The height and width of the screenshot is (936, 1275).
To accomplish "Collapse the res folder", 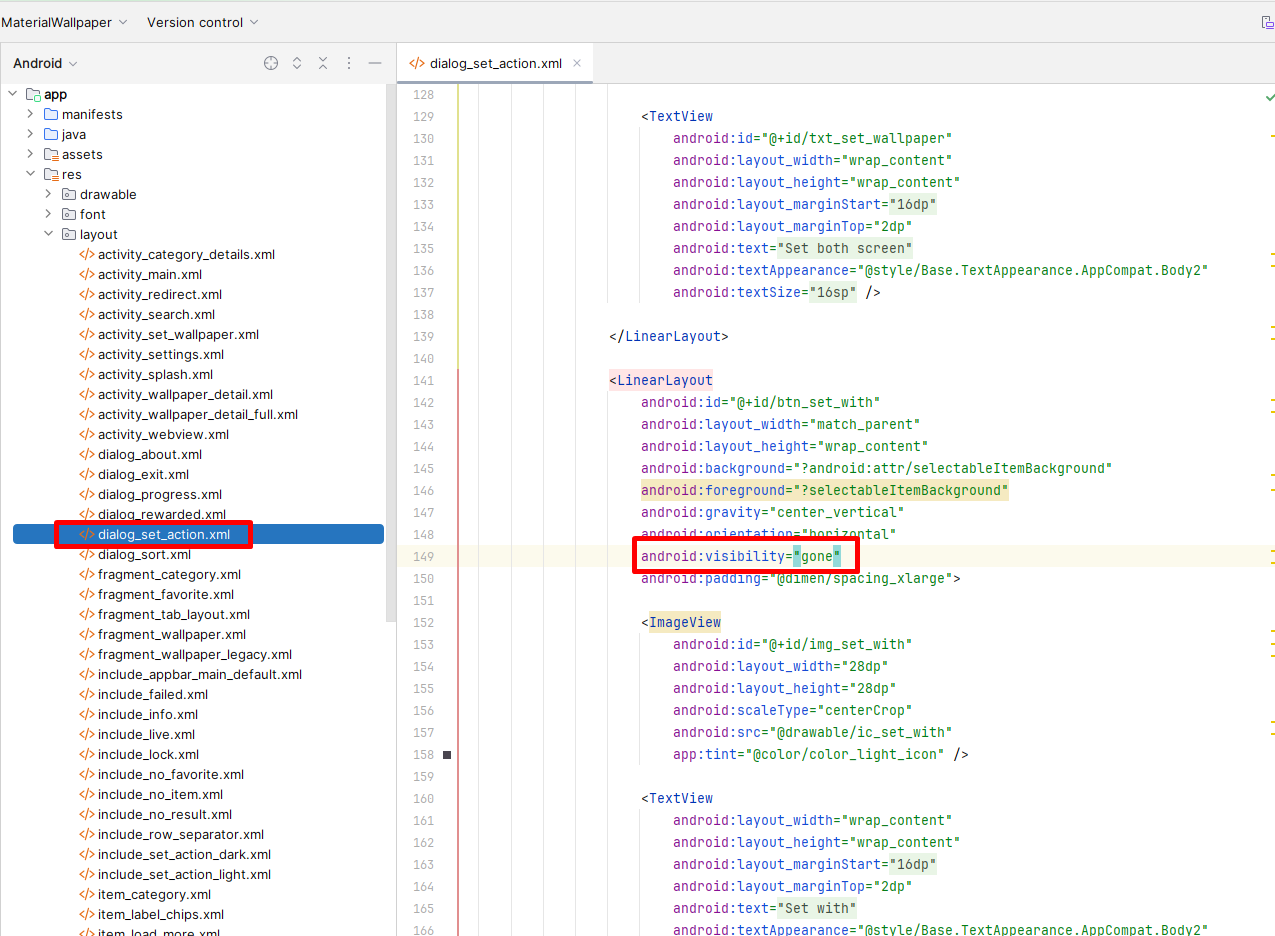I will tap(31, 174).
